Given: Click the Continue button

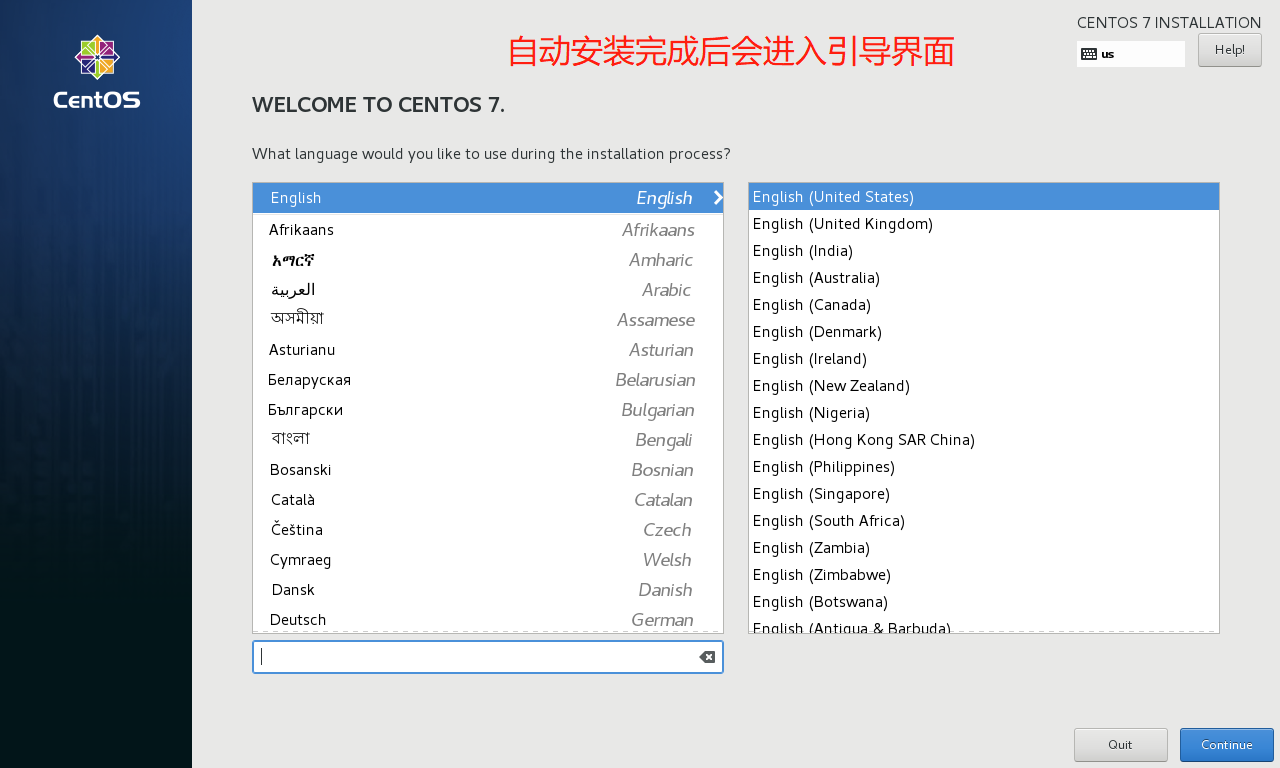Looking at the screenshot, I should 1227,745.
